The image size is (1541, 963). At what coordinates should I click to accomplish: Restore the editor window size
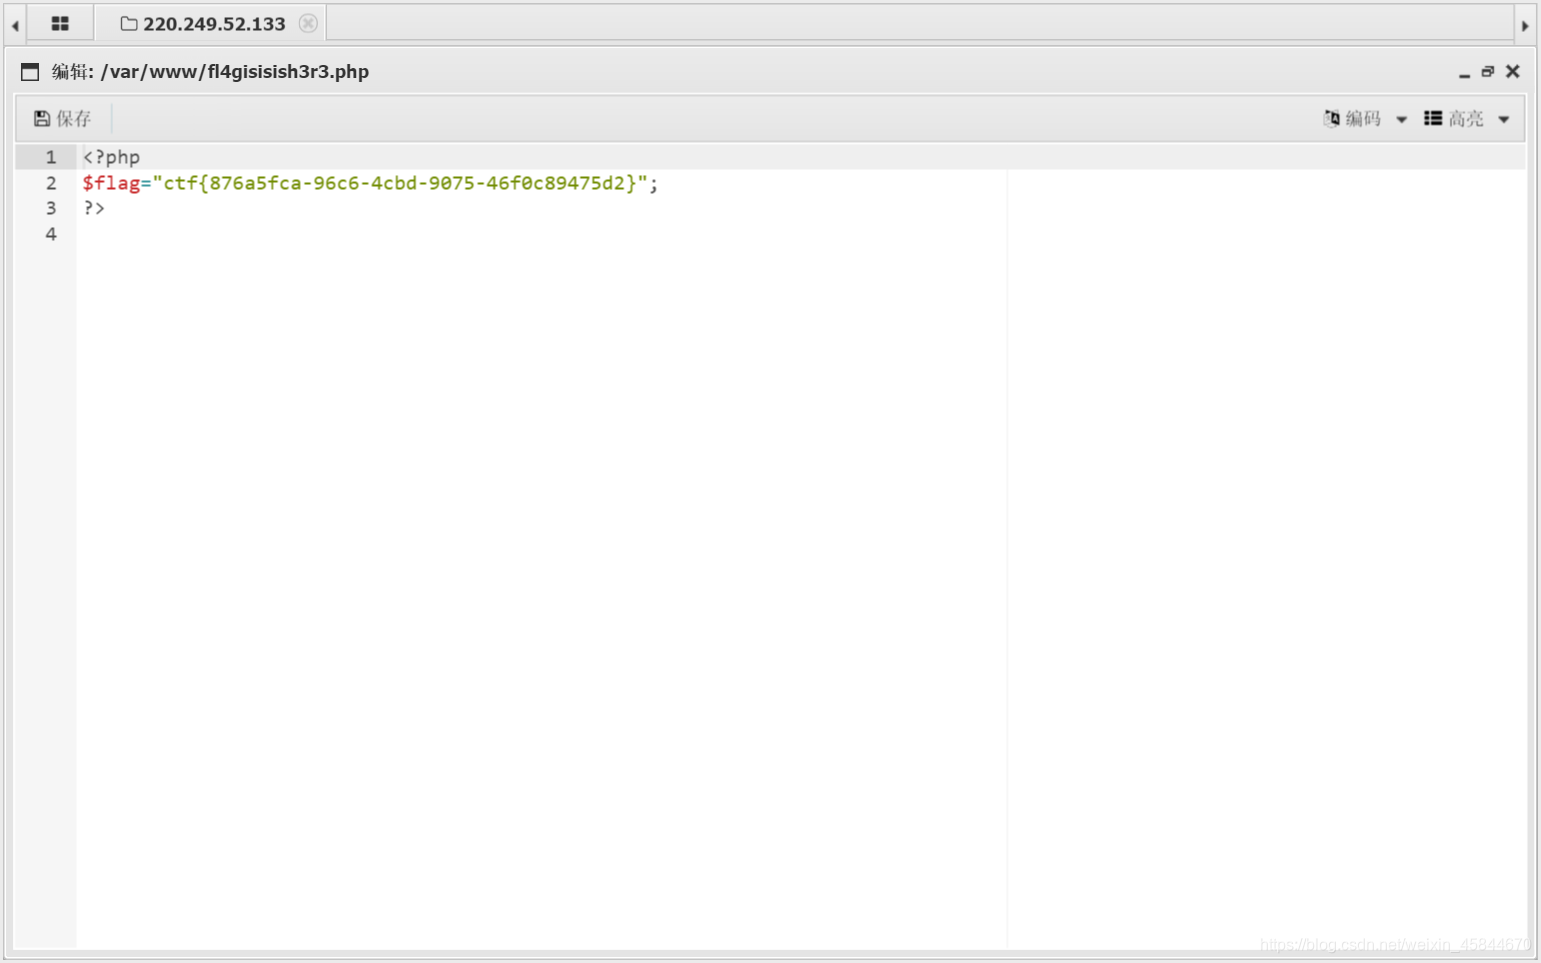[1487, 71]
